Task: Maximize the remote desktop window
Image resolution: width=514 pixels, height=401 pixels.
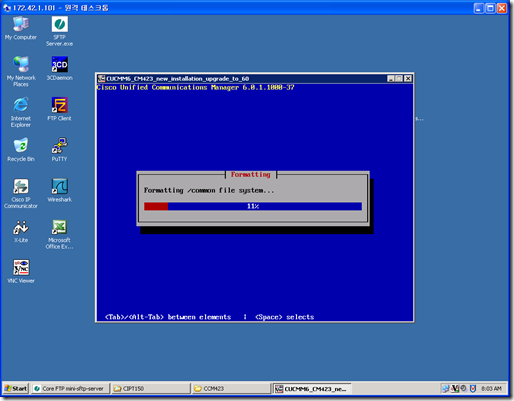Action: point(490,8)
